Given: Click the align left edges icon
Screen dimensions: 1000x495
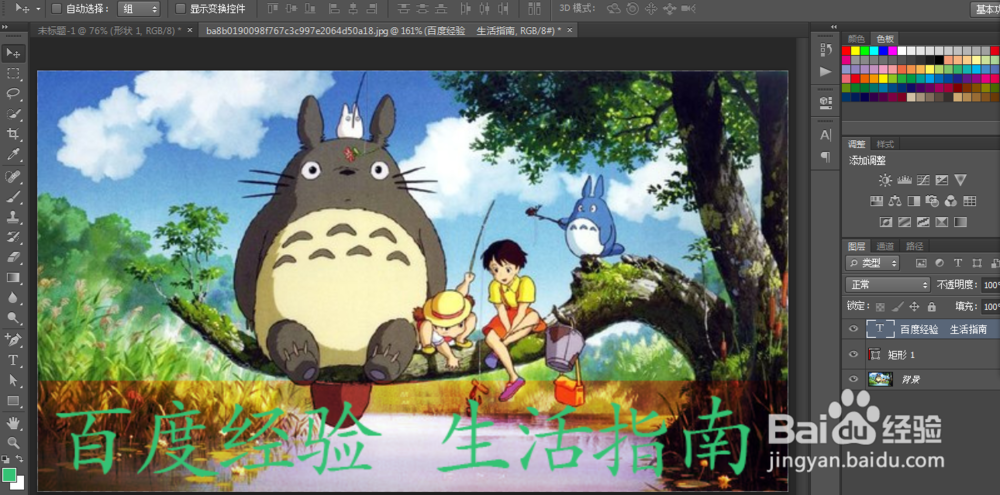Looking at the screenshot, I should 335,9.
